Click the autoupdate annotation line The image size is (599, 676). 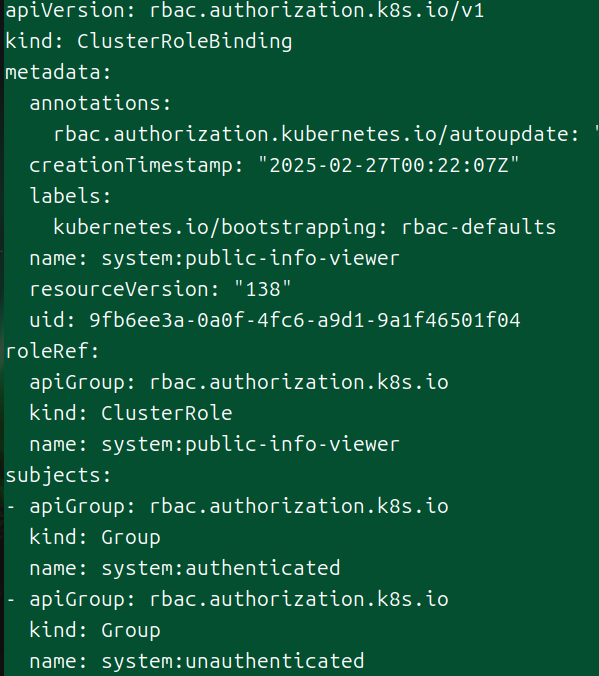[x=326, y=134]
